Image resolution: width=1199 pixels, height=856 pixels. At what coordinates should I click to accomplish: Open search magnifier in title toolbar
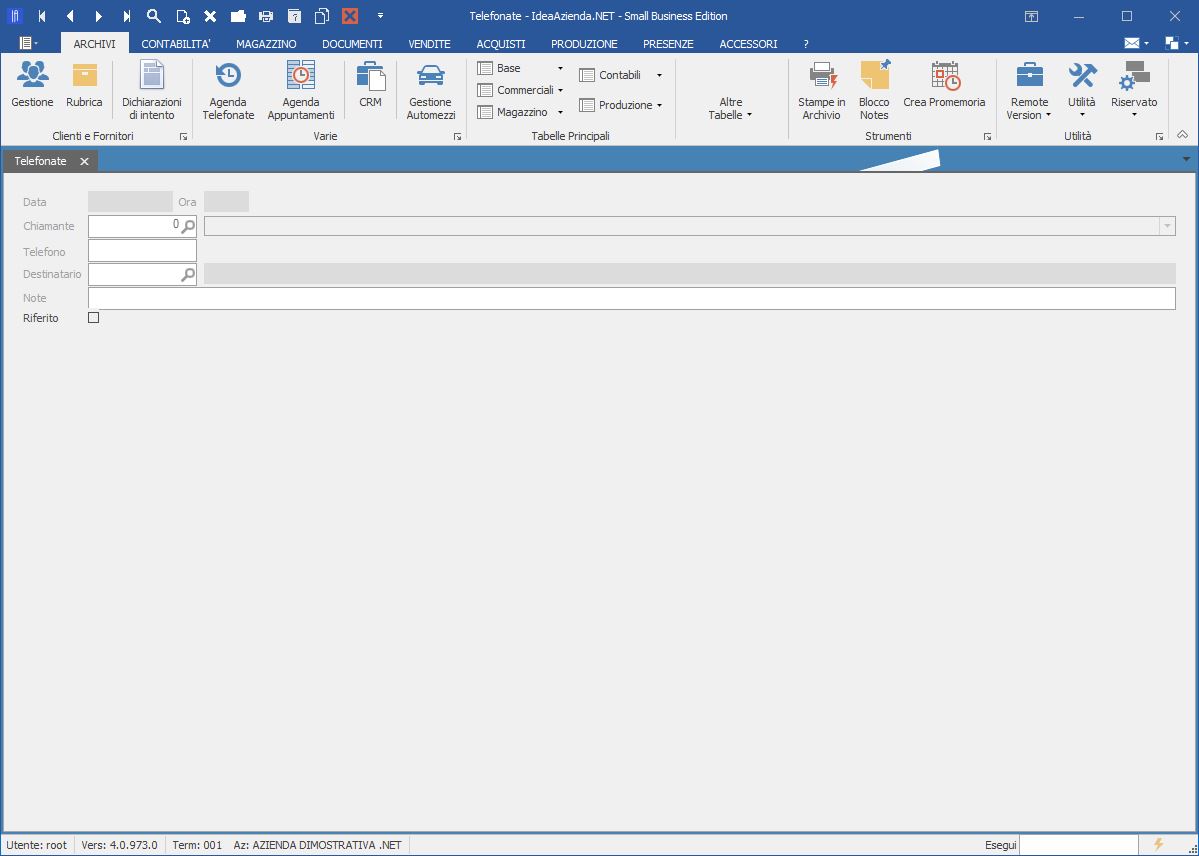tap(154, 16)
